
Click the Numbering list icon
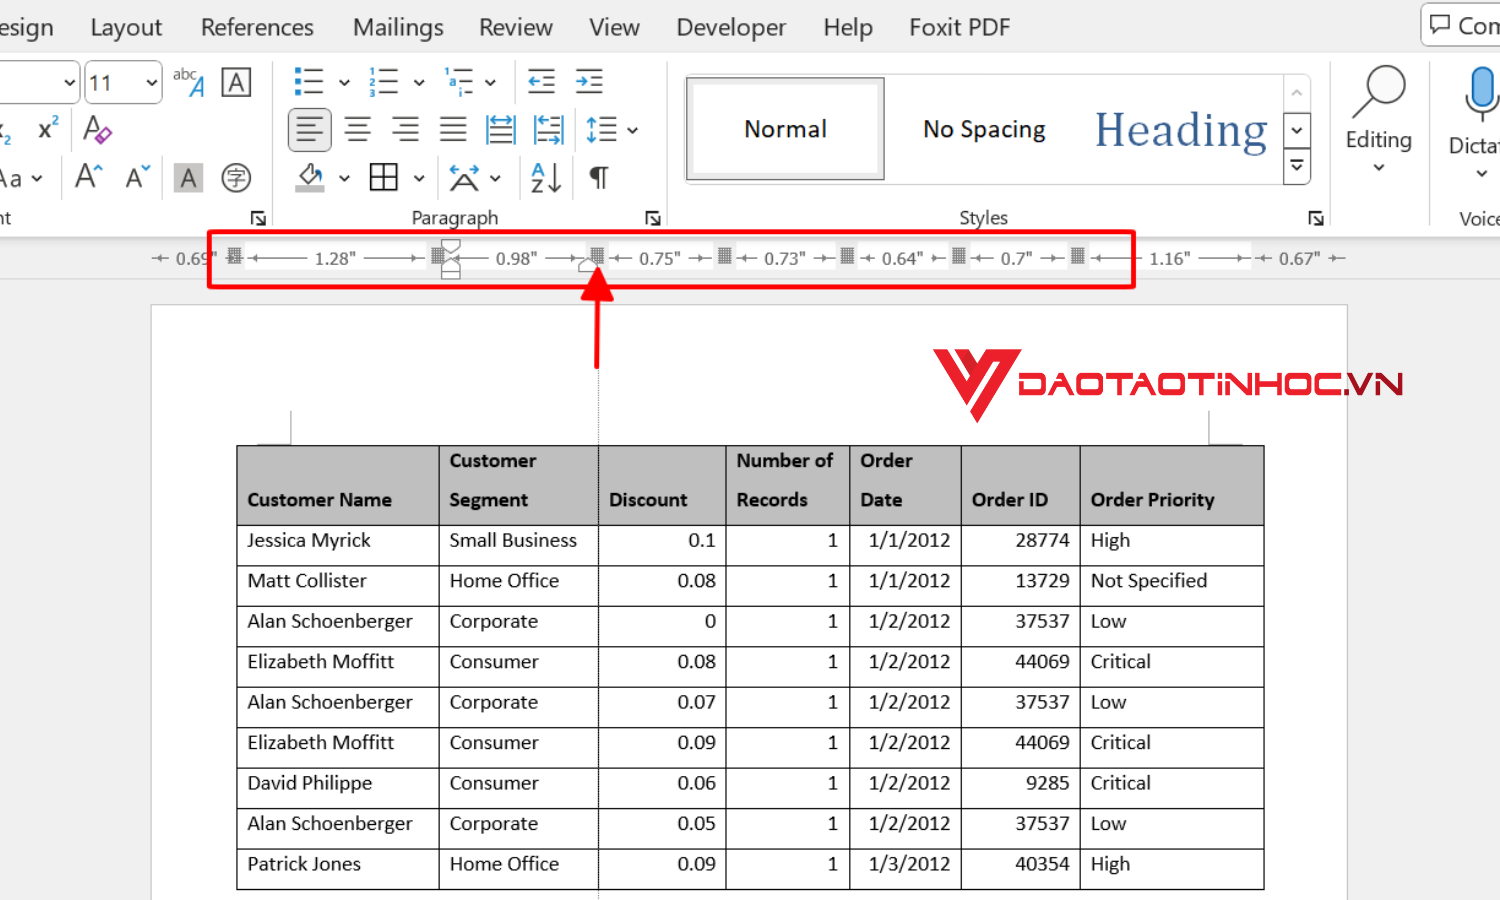(x=383, y=82)
